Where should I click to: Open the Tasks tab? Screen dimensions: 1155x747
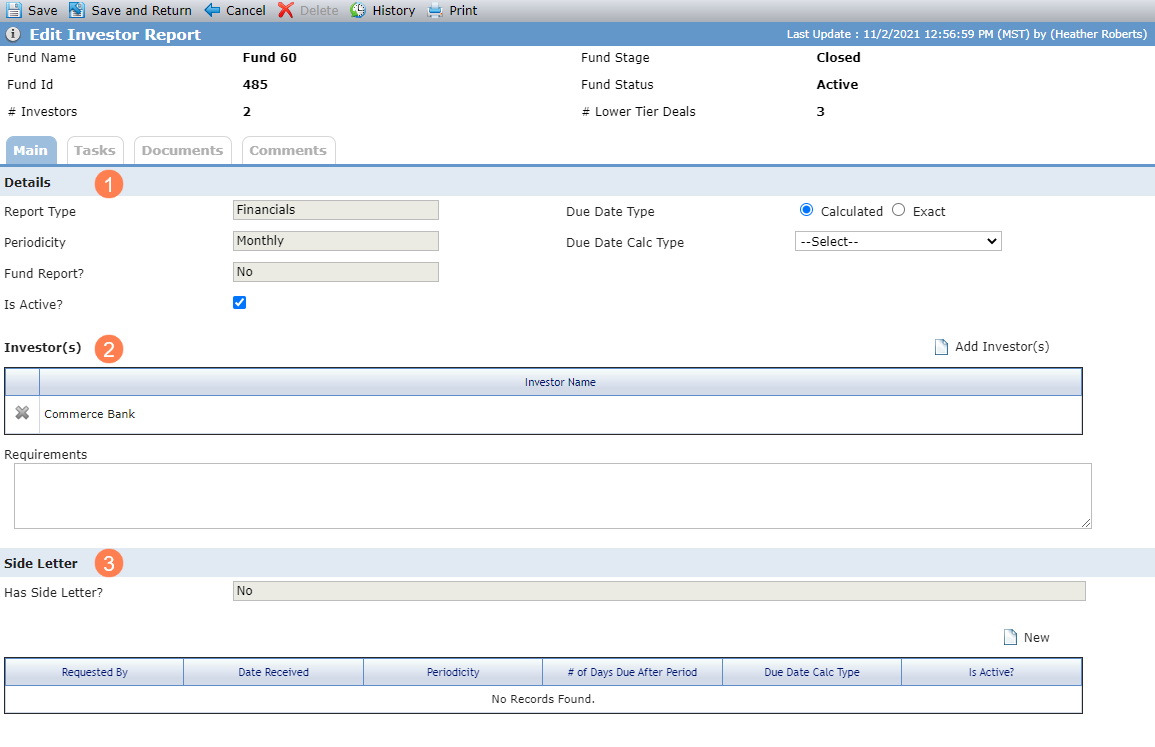coord(95,150)
